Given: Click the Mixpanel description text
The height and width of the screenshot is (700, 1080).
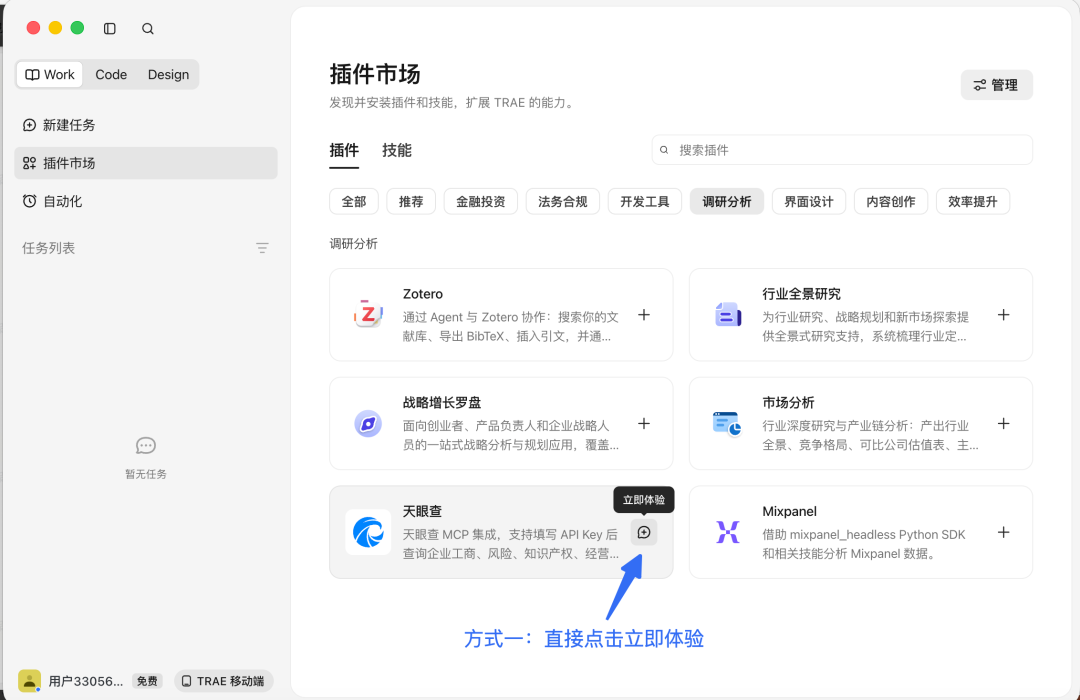Looking at the screenshot, I should pyautogui.click(x=864, y=544).
